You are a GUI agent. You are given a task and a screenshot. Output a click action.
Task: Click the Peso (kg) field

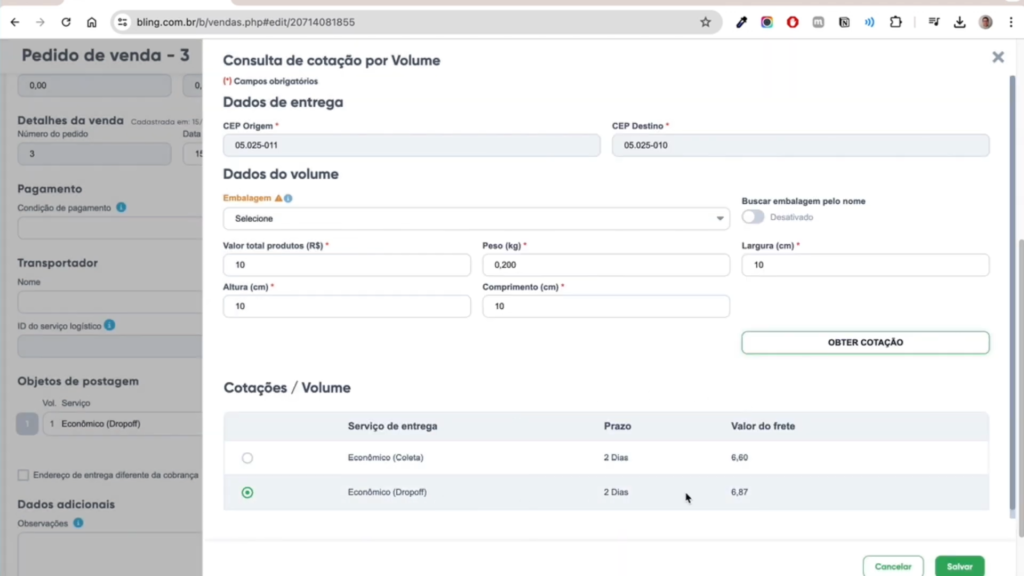click(x=606, y=264)
